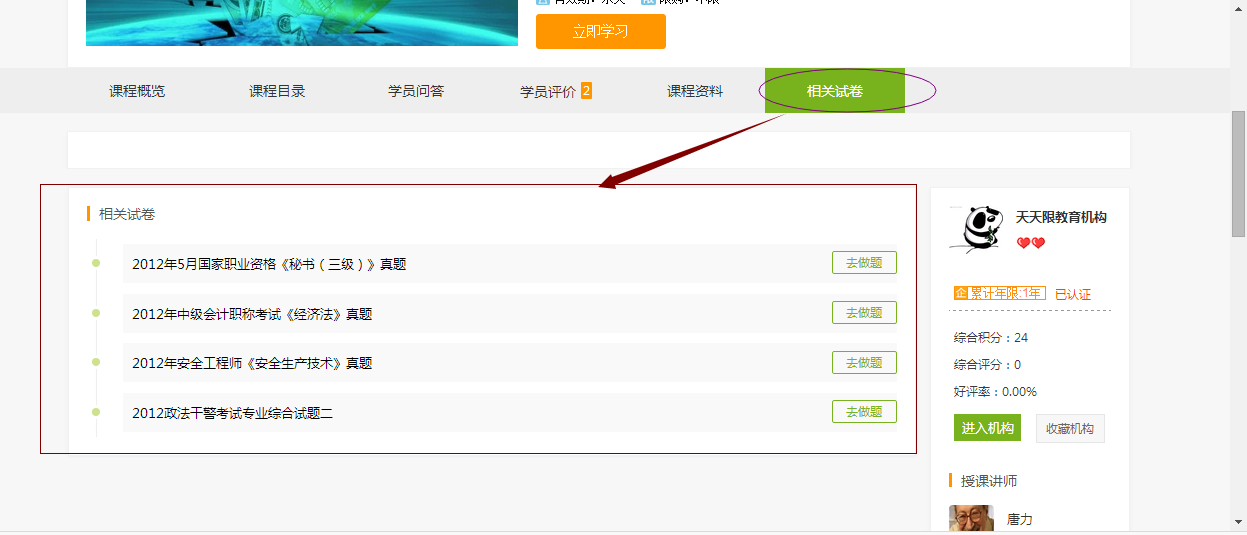Open the 课程目录 tab
Viewport: 1247px width, 535px height.
click(x=277, y=91)
